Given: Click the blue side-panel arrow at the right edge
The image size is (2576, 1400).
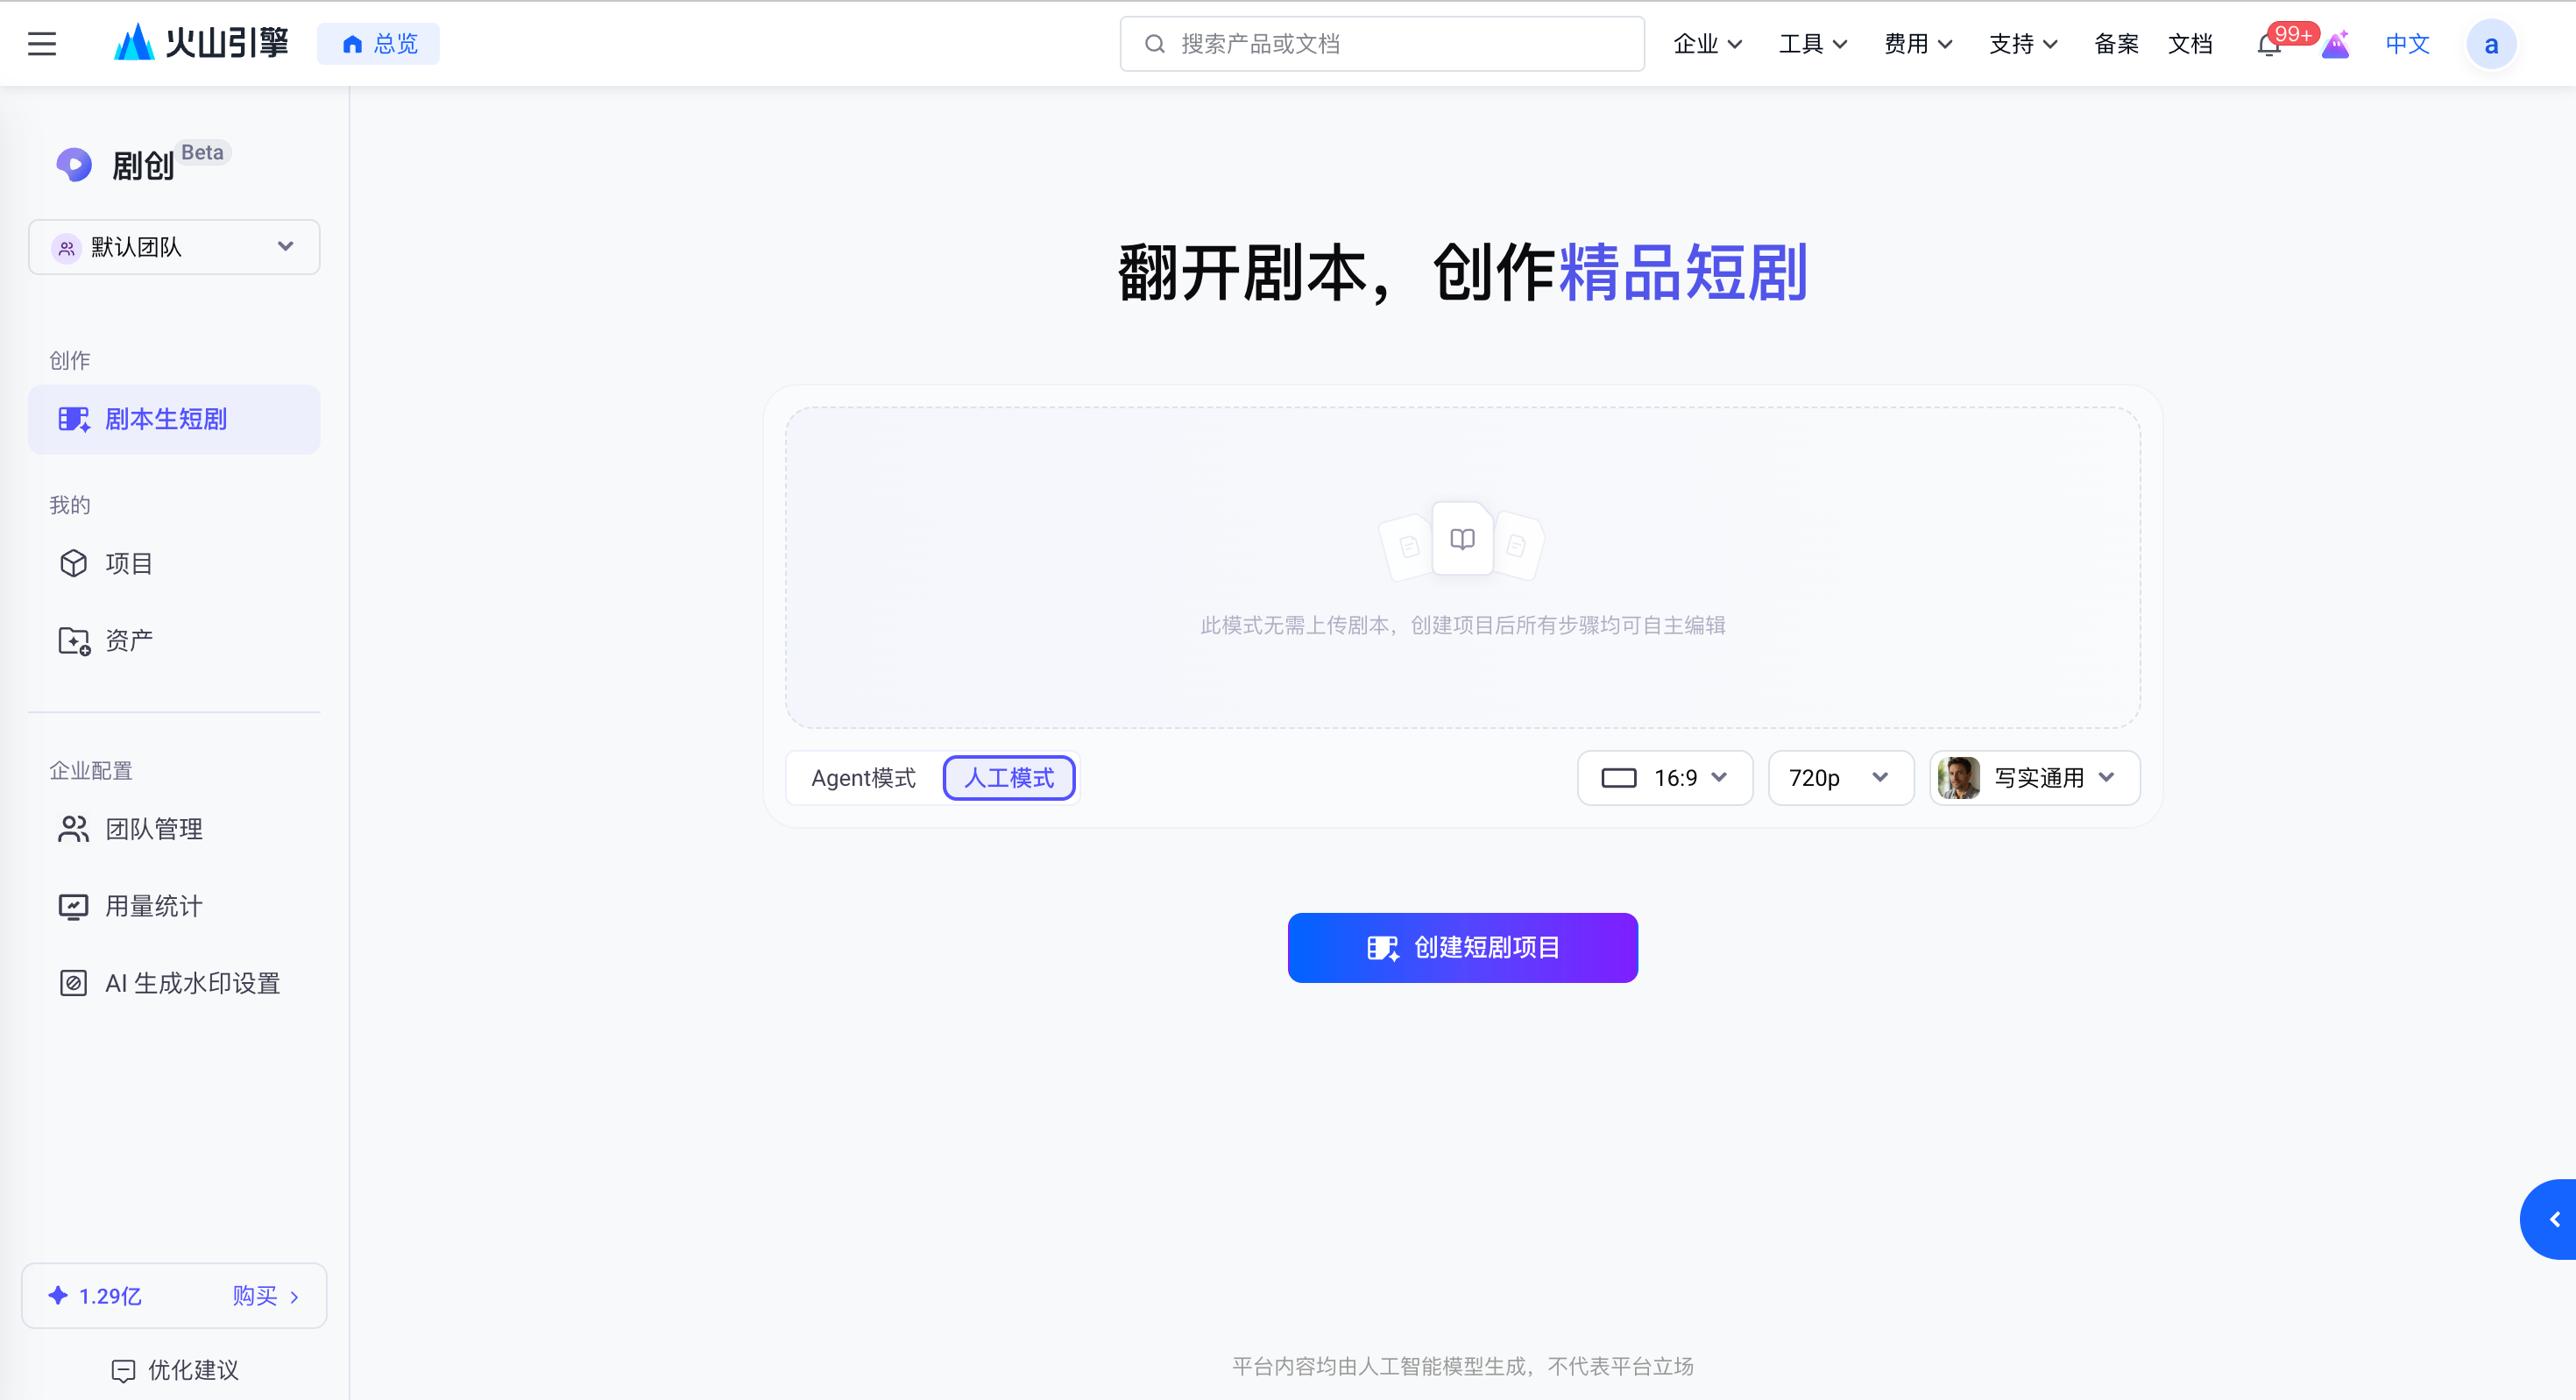Looking at the screenshot, I should click(2551, 1219).
